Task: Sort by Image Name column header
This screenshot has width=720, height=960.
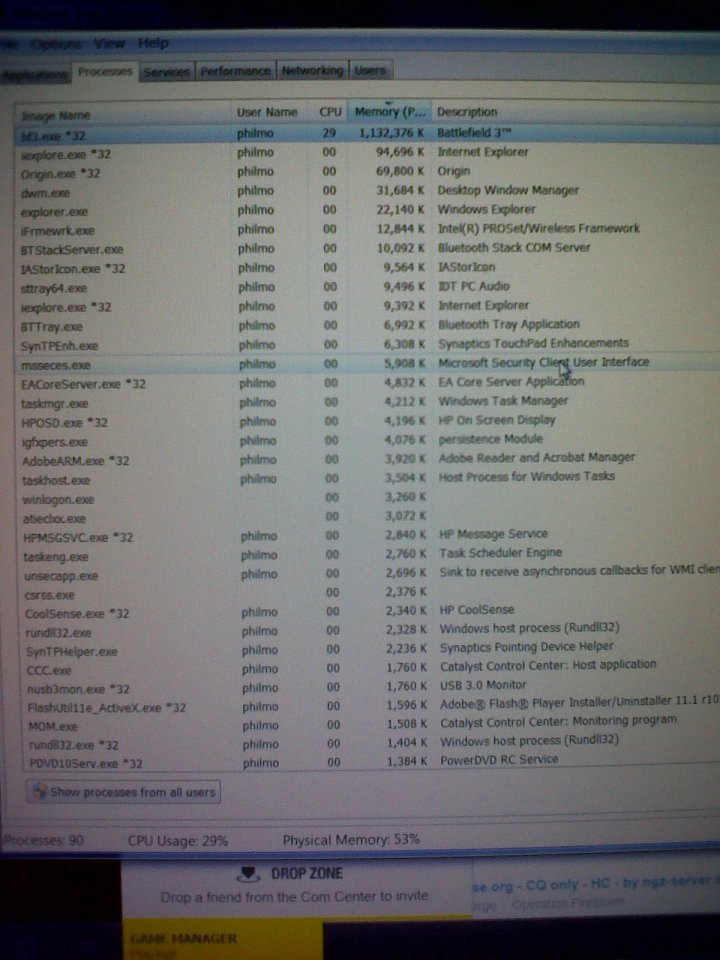Action: click(x=121, y=115)
